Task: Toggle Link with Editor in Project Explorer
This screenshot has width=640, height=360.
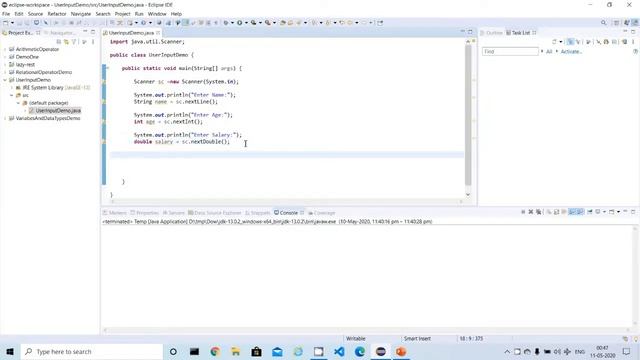Action: point(66,42)
